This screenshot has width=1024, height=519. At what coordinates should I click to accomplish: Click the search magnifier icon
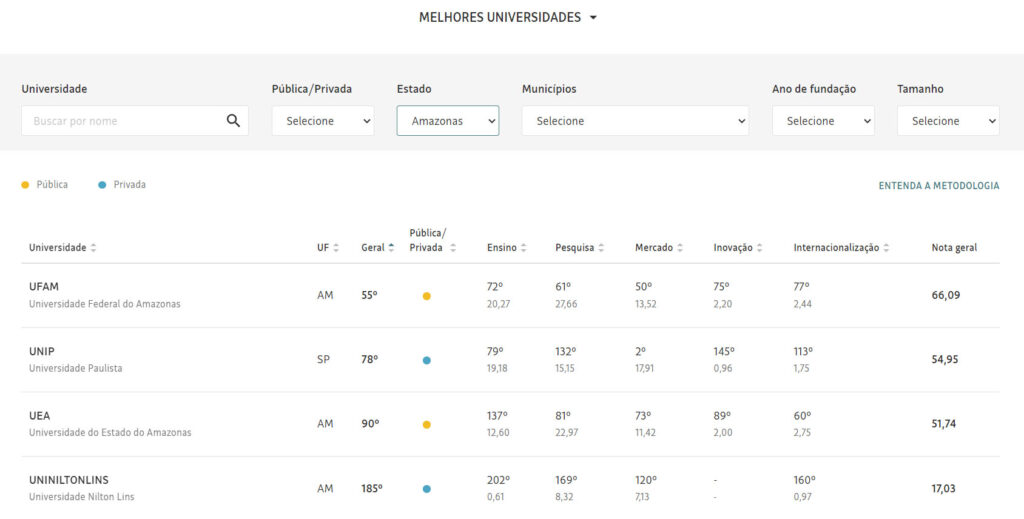[233, 121]
